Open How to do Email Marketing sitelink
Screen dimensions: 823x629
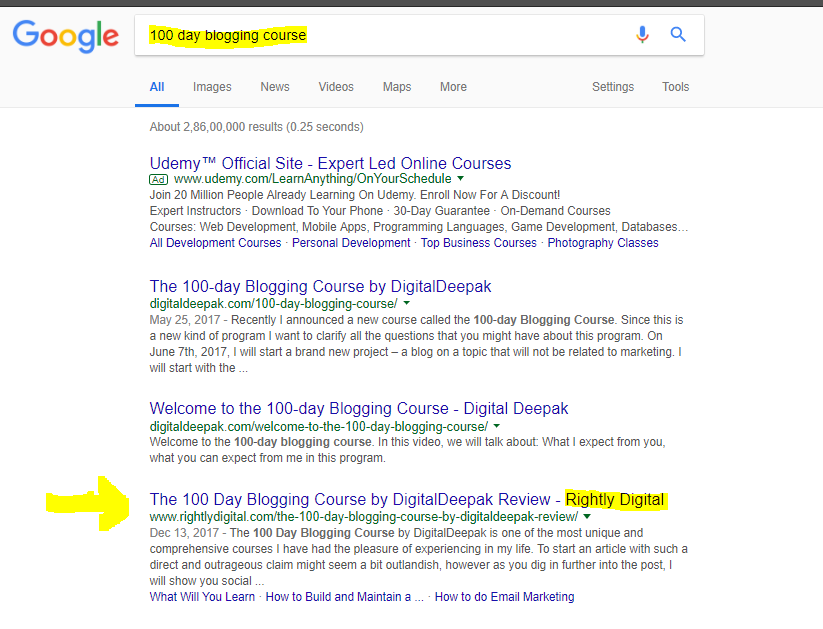click(x=504, y=597)
